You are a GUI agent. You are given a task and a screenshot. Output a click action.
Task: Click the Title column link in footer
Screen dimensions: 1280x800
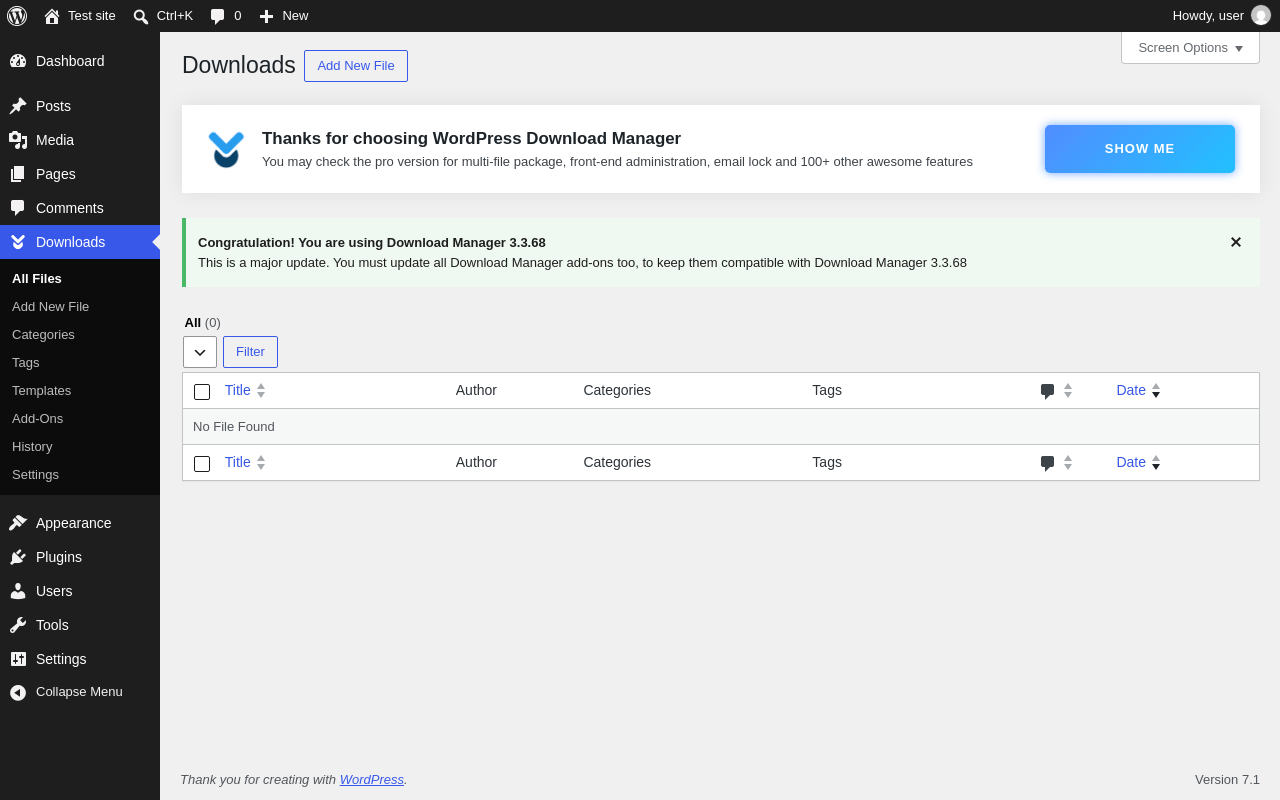tap(238, 463)
